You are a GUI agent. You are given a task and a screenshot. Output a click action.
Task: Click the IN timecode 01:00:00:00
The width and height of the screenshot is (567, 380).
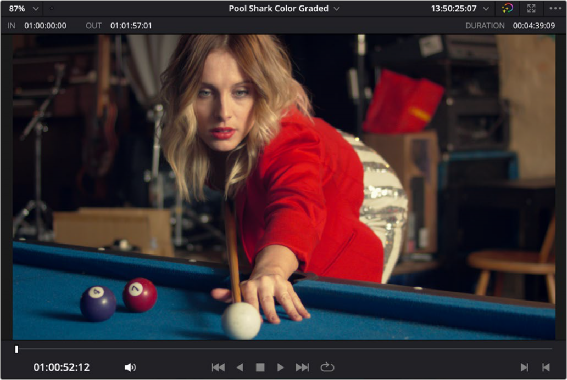(45, 26)
